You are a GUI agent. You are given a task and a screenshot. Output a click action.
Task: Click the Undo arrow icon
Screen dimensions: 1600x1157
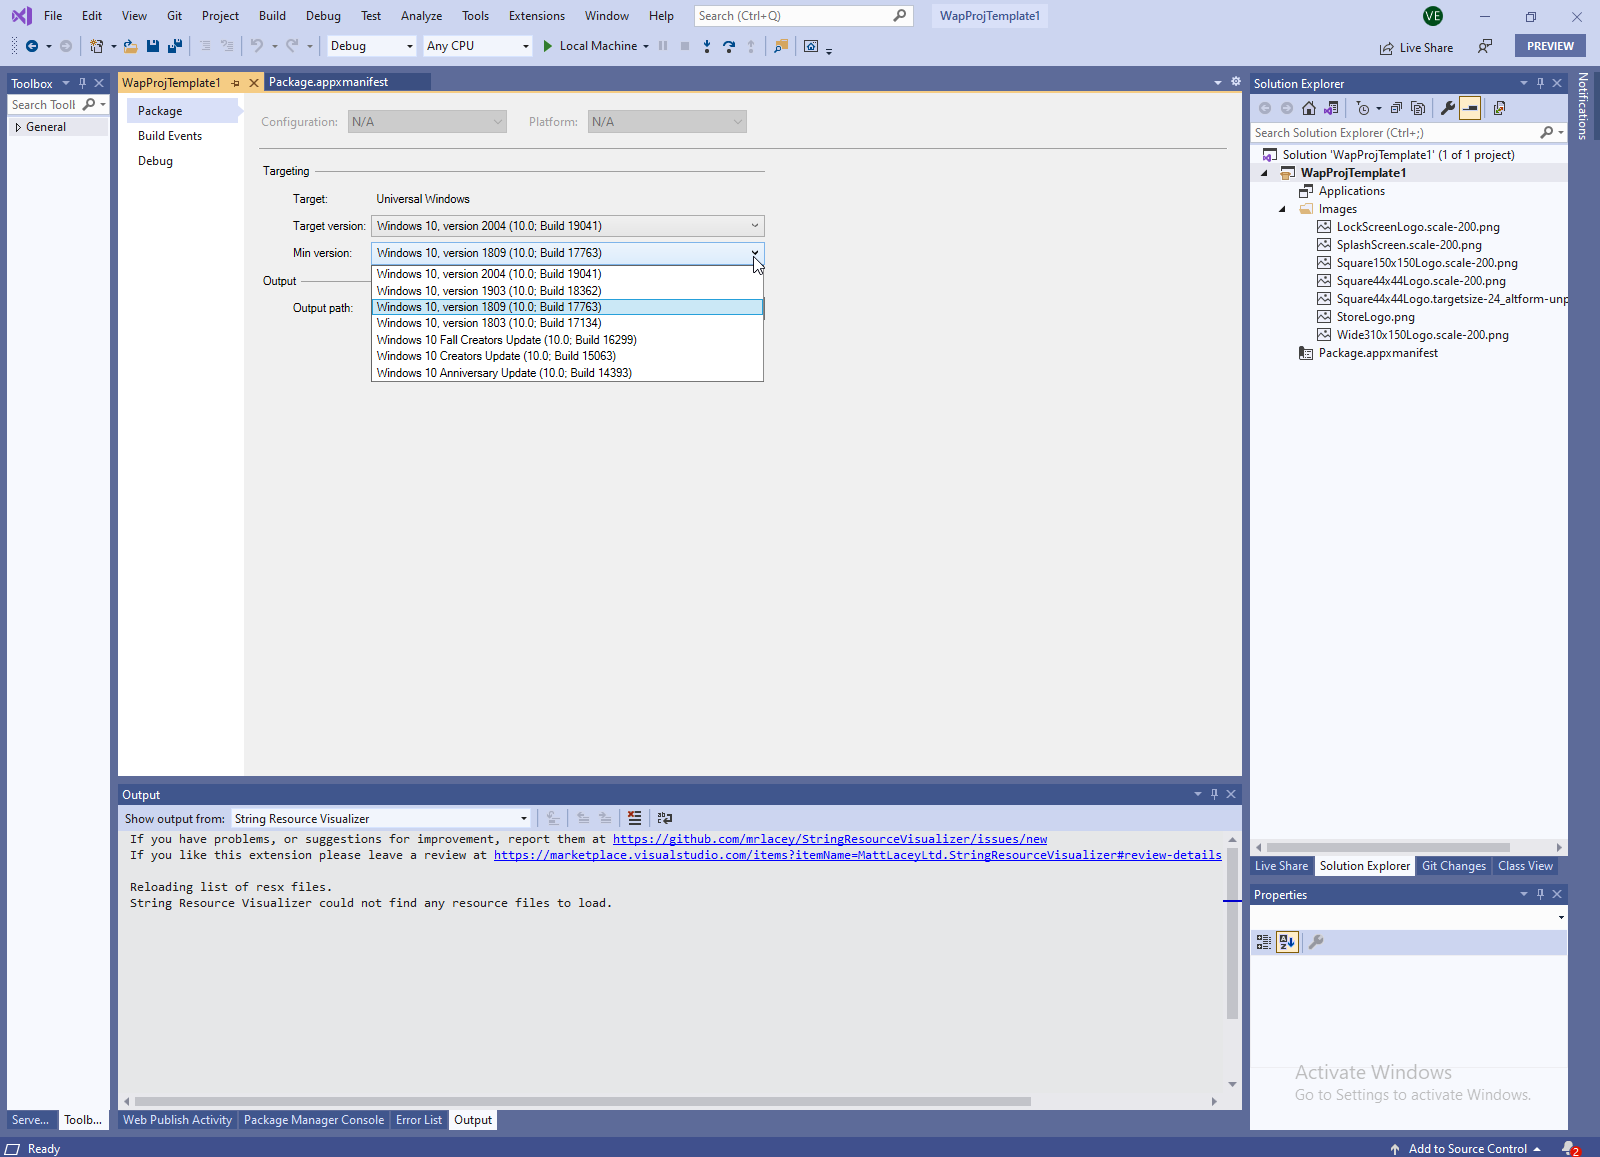257,46
